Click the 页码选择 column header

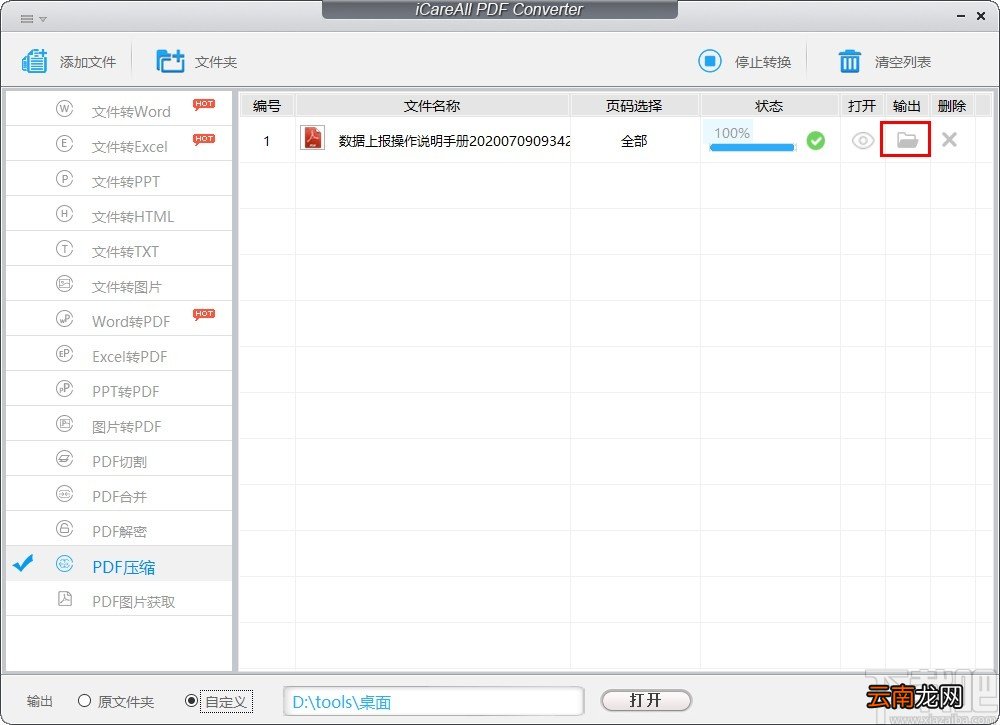[635, 106]
